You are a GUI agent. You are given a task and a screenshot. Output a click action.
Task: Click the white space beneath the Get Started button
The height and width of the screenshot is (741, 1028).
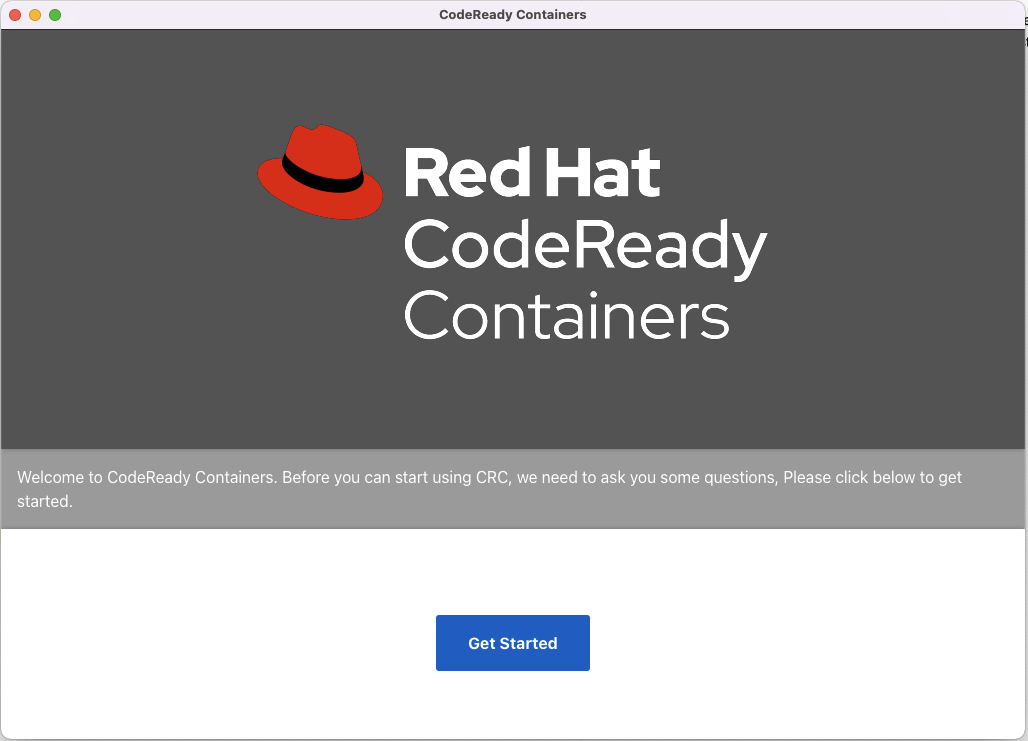point(513,705)
